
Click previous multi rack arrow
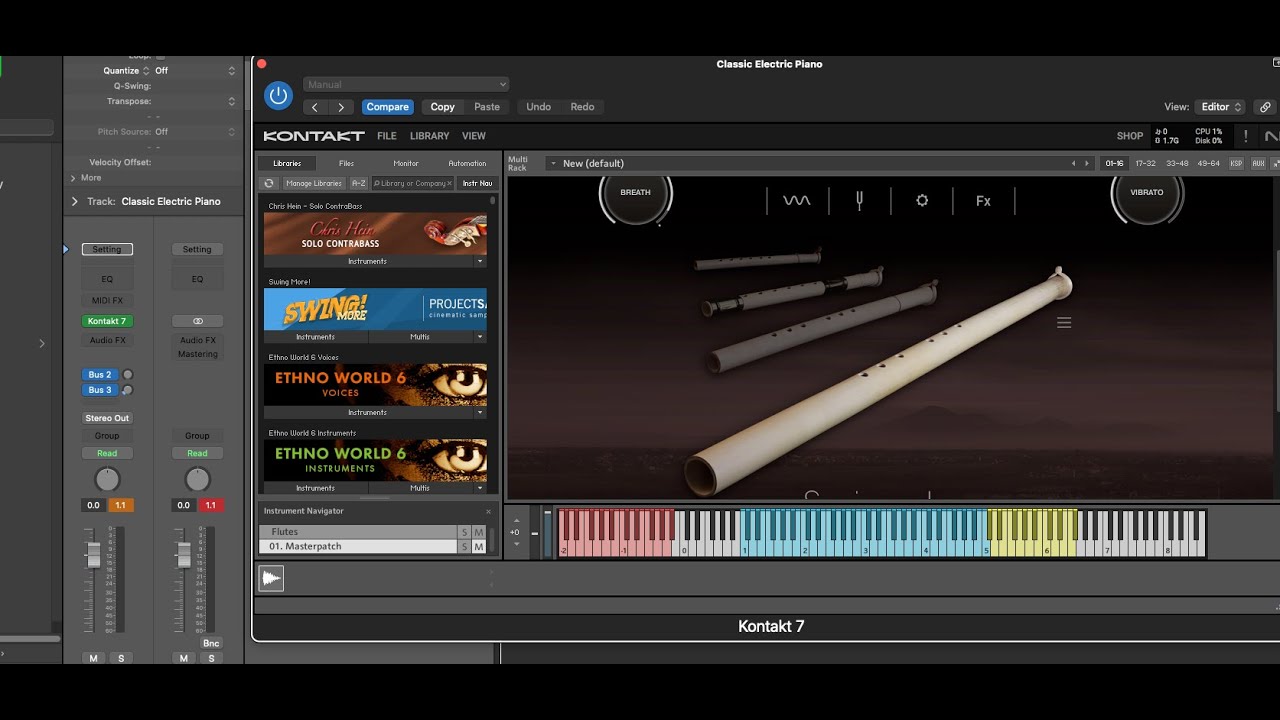[x=1074, y=163]
